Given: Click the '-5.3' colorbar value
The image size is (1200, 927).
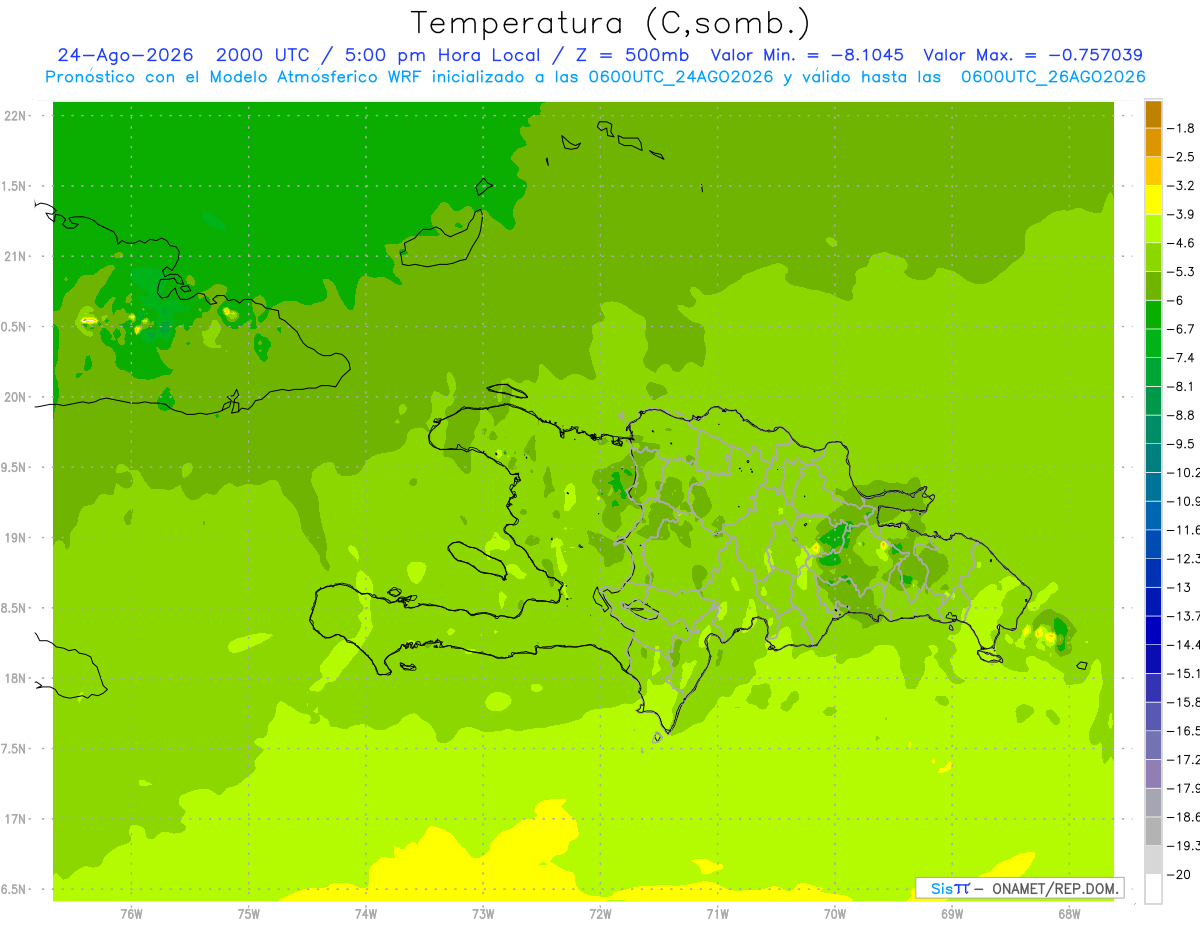Looking at the screenshot, I should tap(1181, 271).
